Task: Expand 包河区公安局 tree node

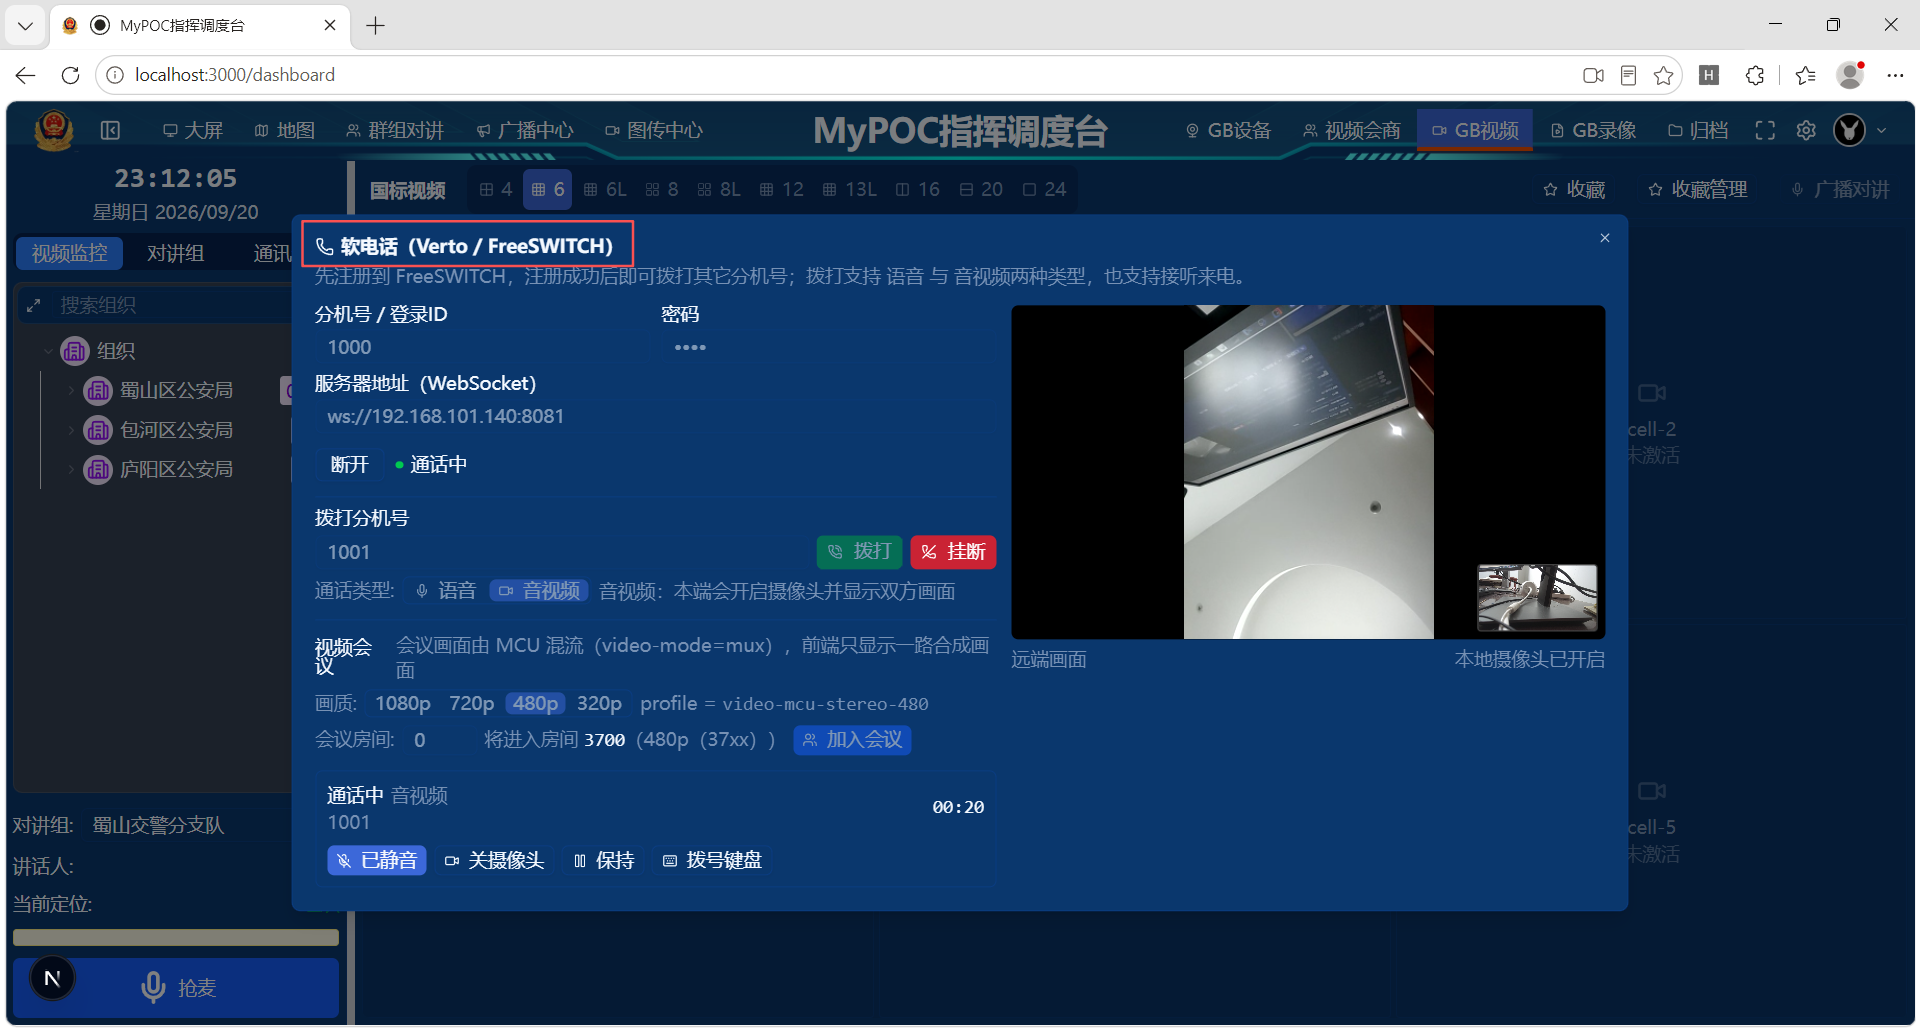Action: click(71, 431)
